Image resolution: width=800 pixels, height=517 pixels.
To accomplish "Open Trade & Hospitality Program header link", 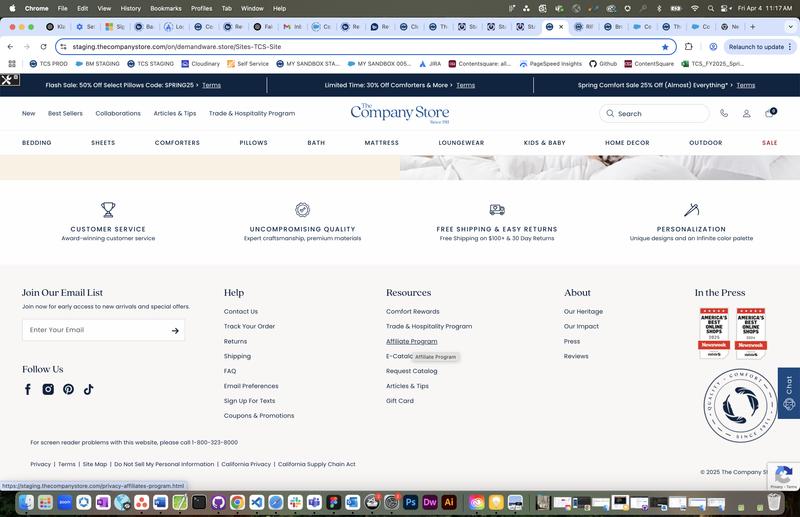I will pos(252,113).
